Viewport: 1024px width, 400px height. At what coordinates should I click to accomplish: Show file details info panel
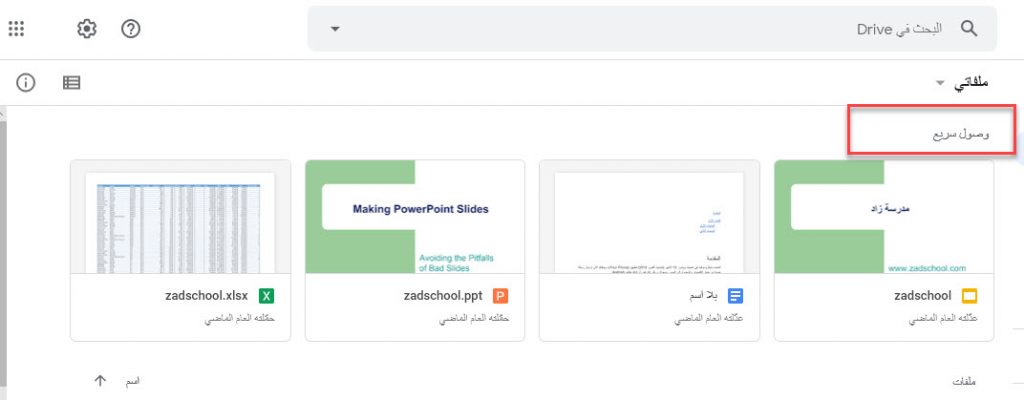tap(25, 82)
